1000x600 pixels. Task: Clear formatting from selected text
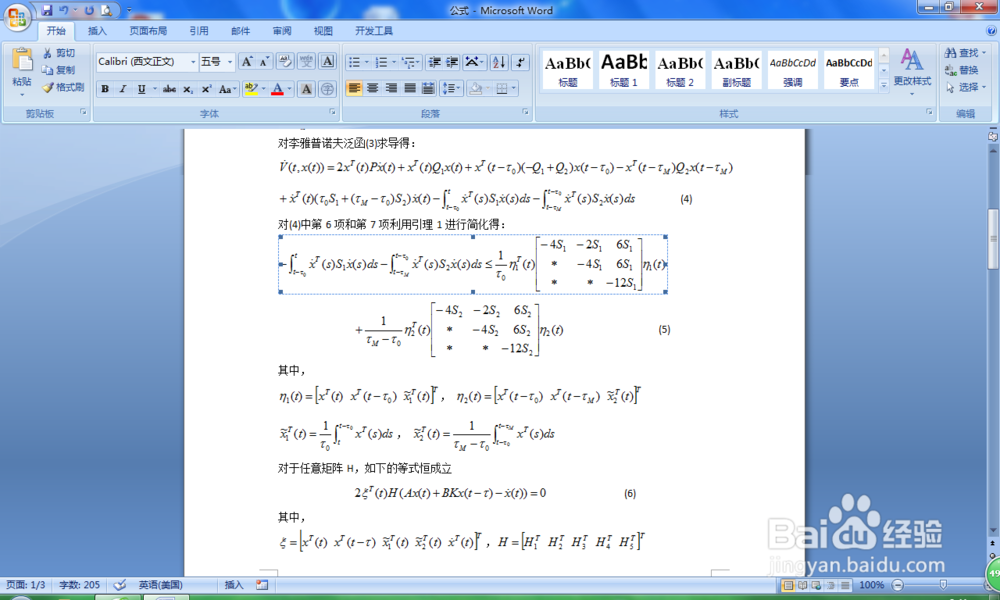pyautogui.click(x=284, y=62)
